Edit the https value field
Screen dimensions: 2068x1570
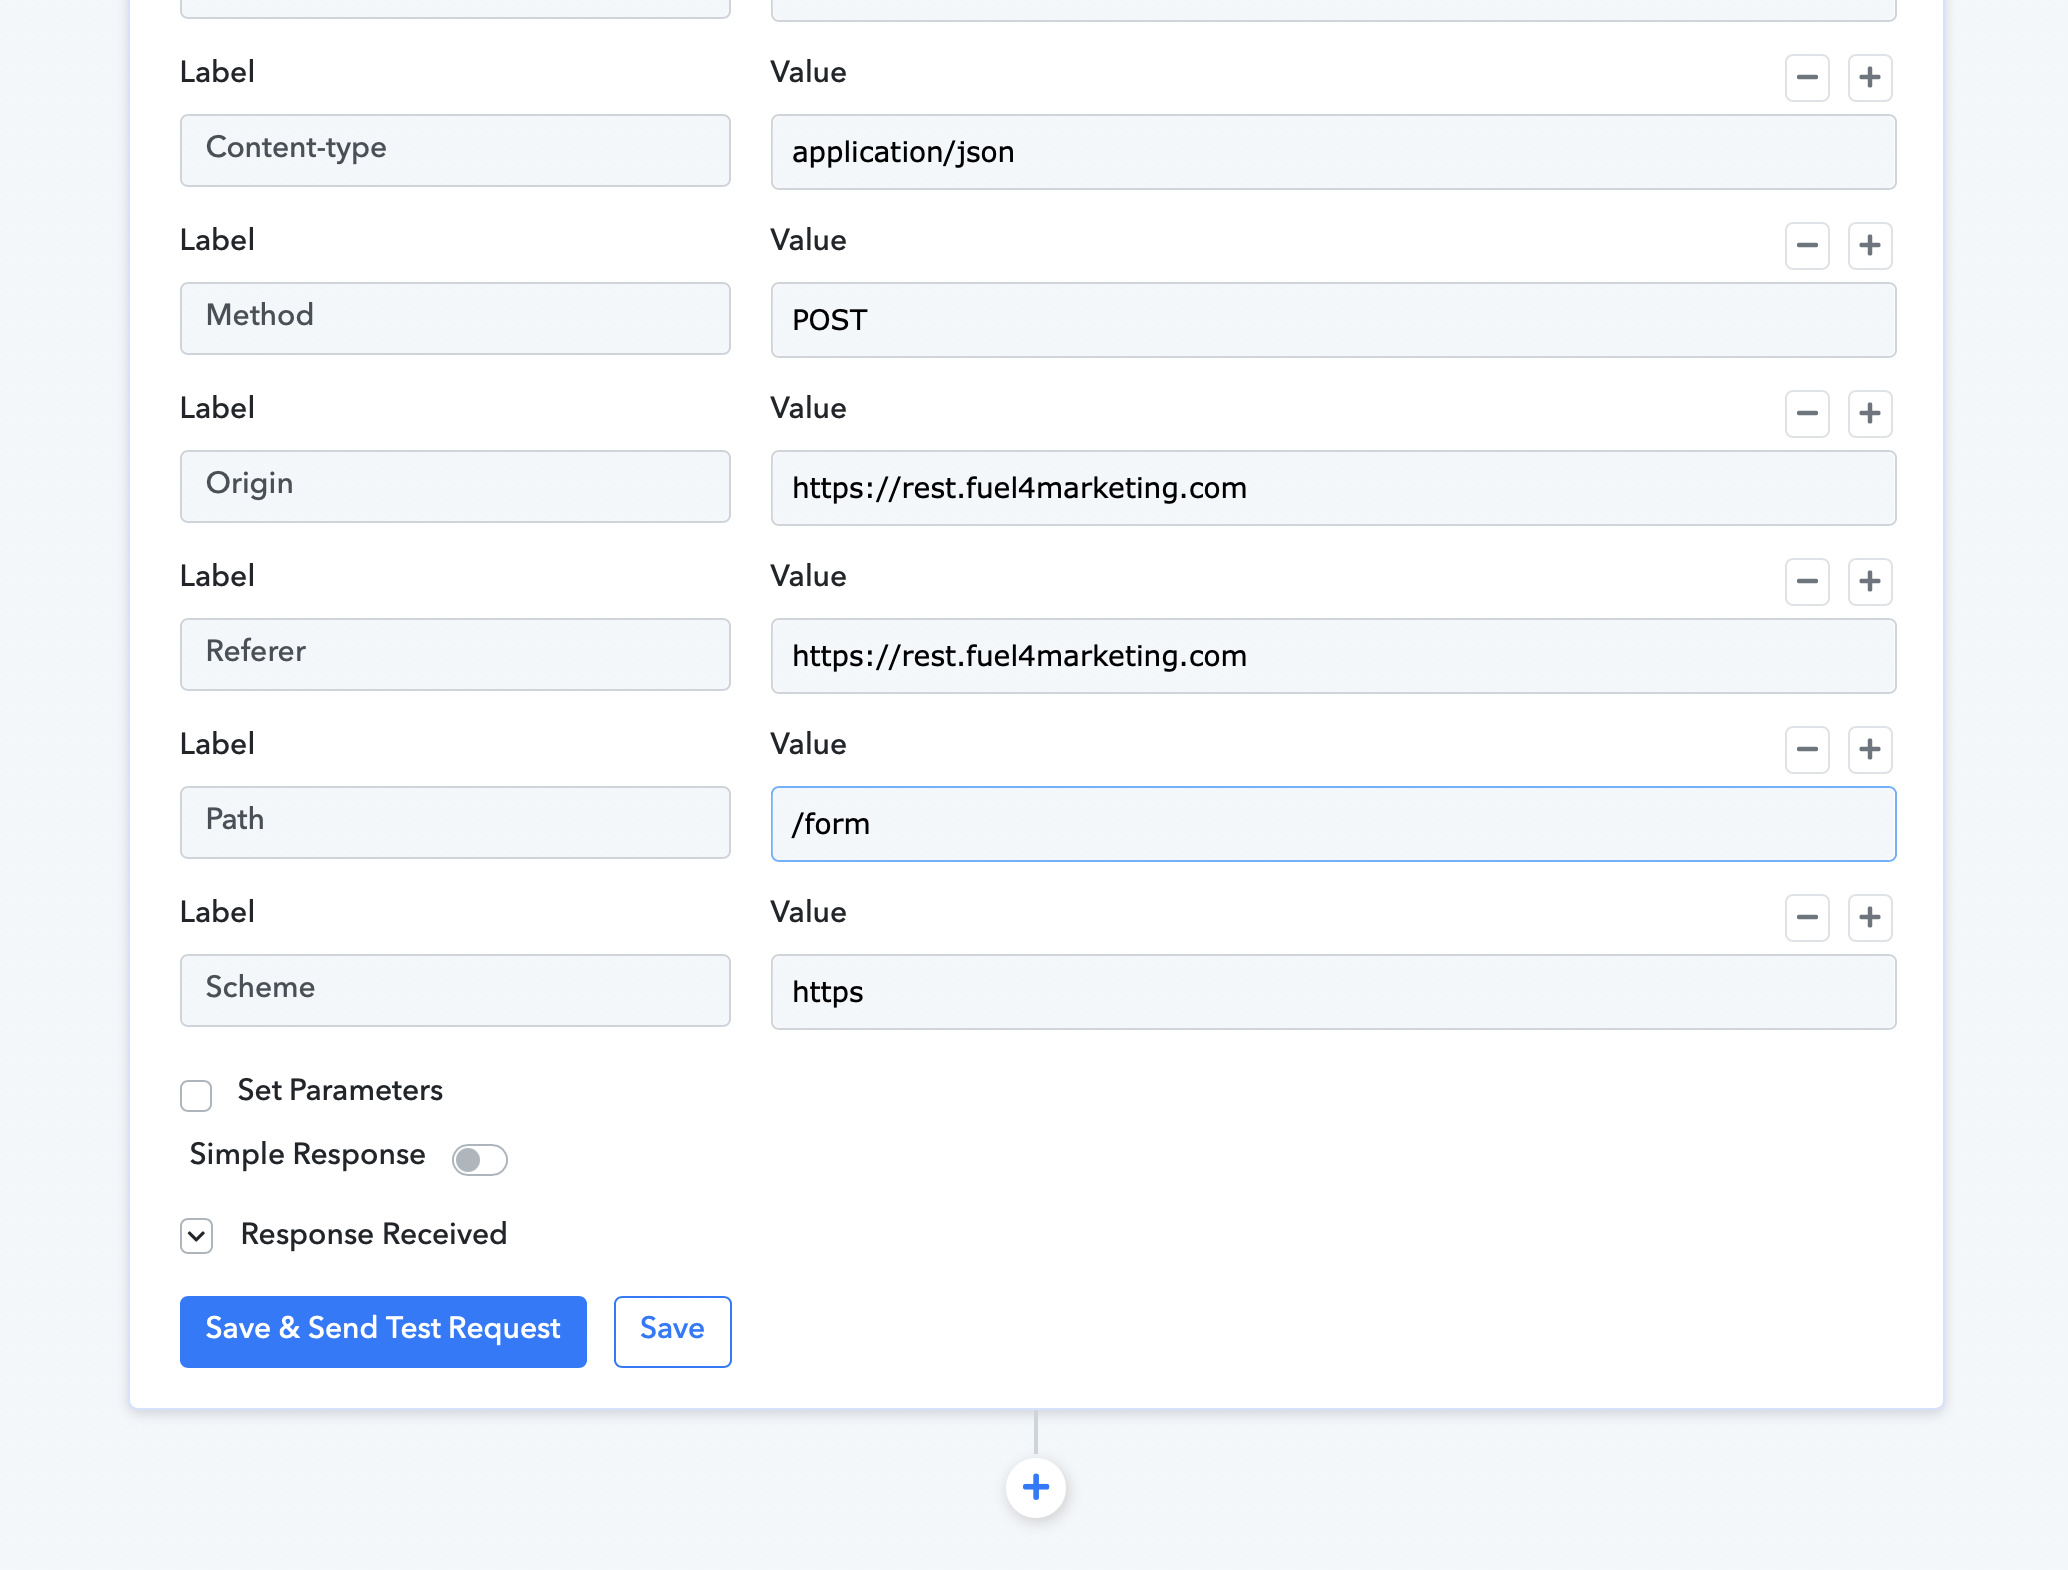click(1333, 992)
